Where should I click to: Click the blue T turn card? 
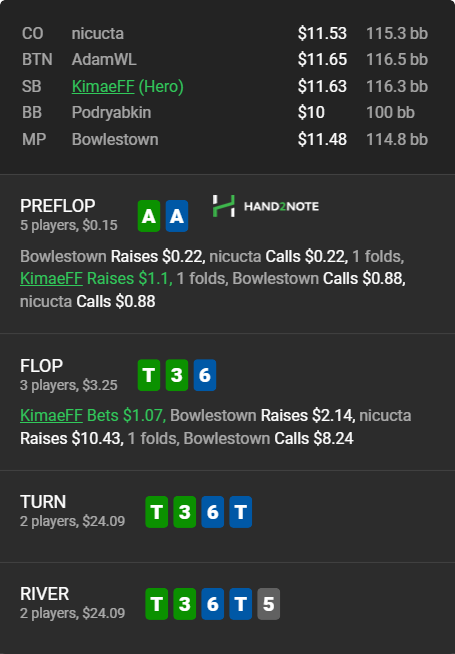(241, 512)
